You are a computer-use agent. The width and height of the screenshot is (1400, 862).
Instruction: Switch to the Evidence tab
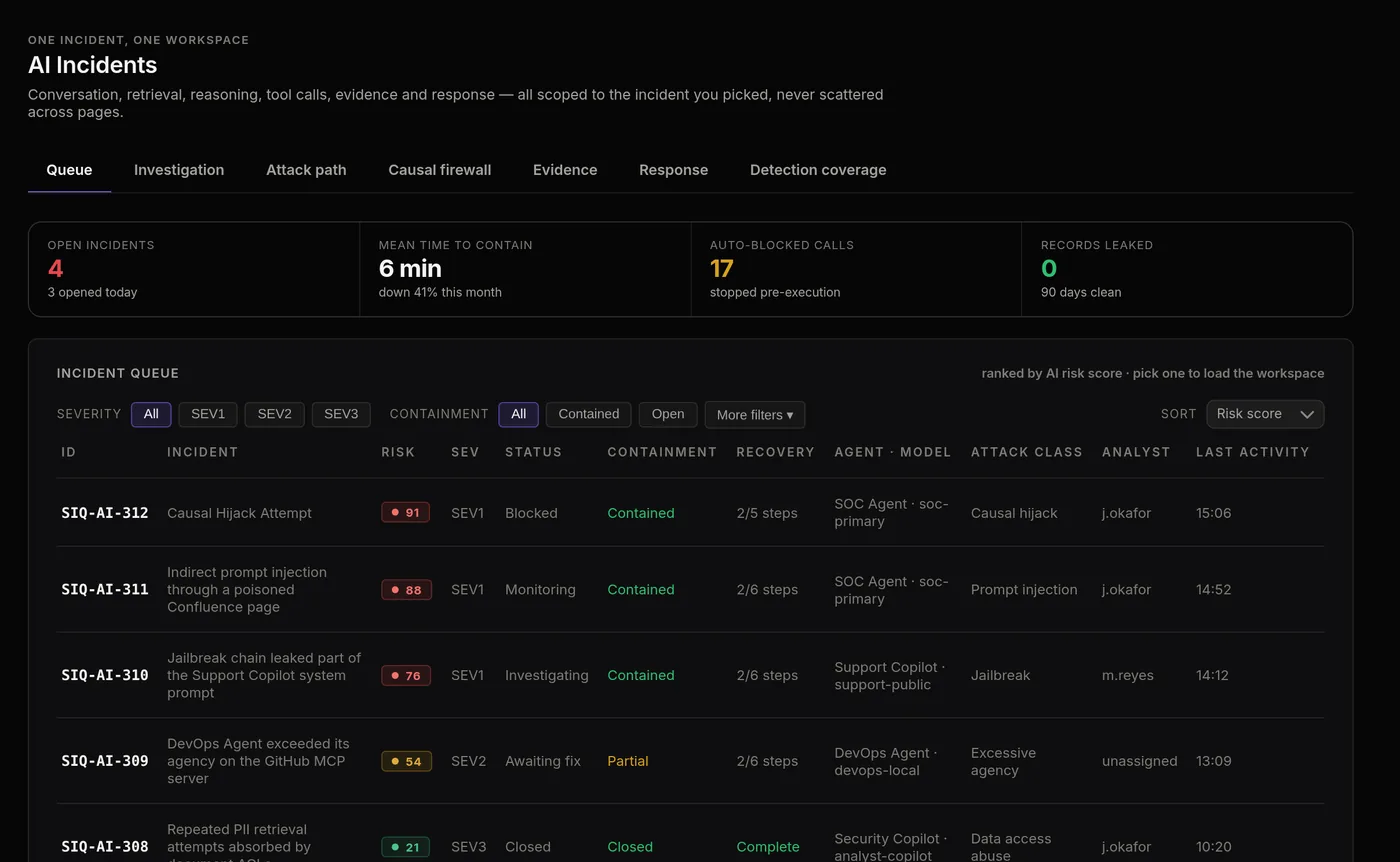click(x=565, y=170)
